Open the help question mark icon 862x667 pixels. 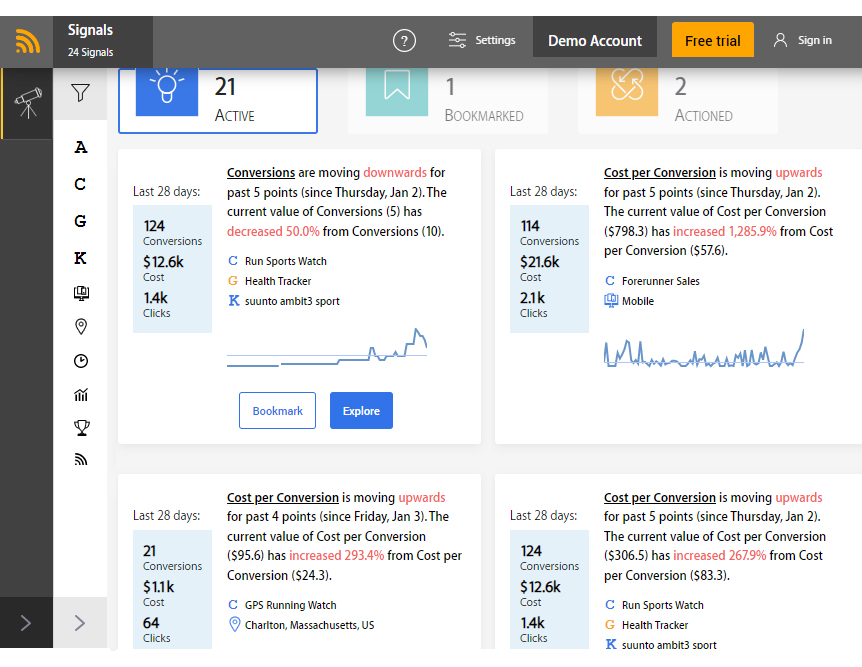[x=404, y=41]
